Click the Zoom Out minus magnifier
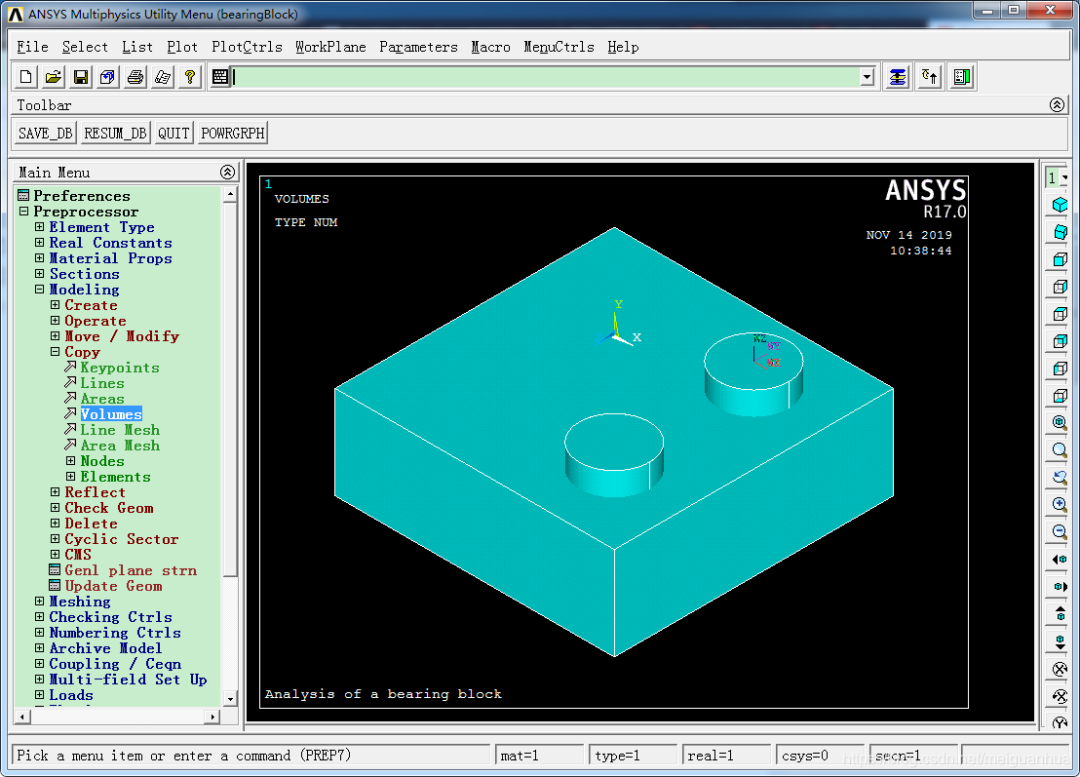The image size is (1080, 777). coord(1059,532)
